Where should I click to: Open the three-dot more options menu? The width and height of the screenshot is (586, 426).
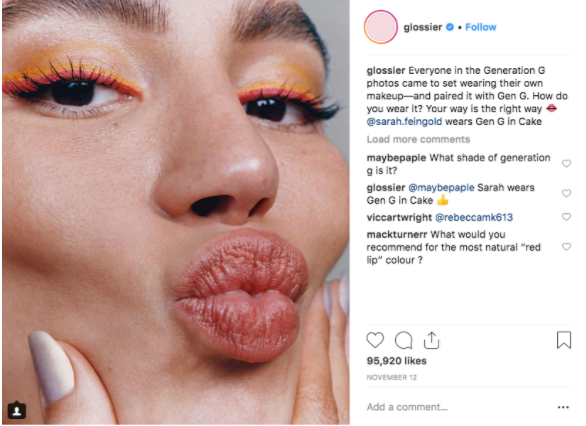(x=563, y=407)
